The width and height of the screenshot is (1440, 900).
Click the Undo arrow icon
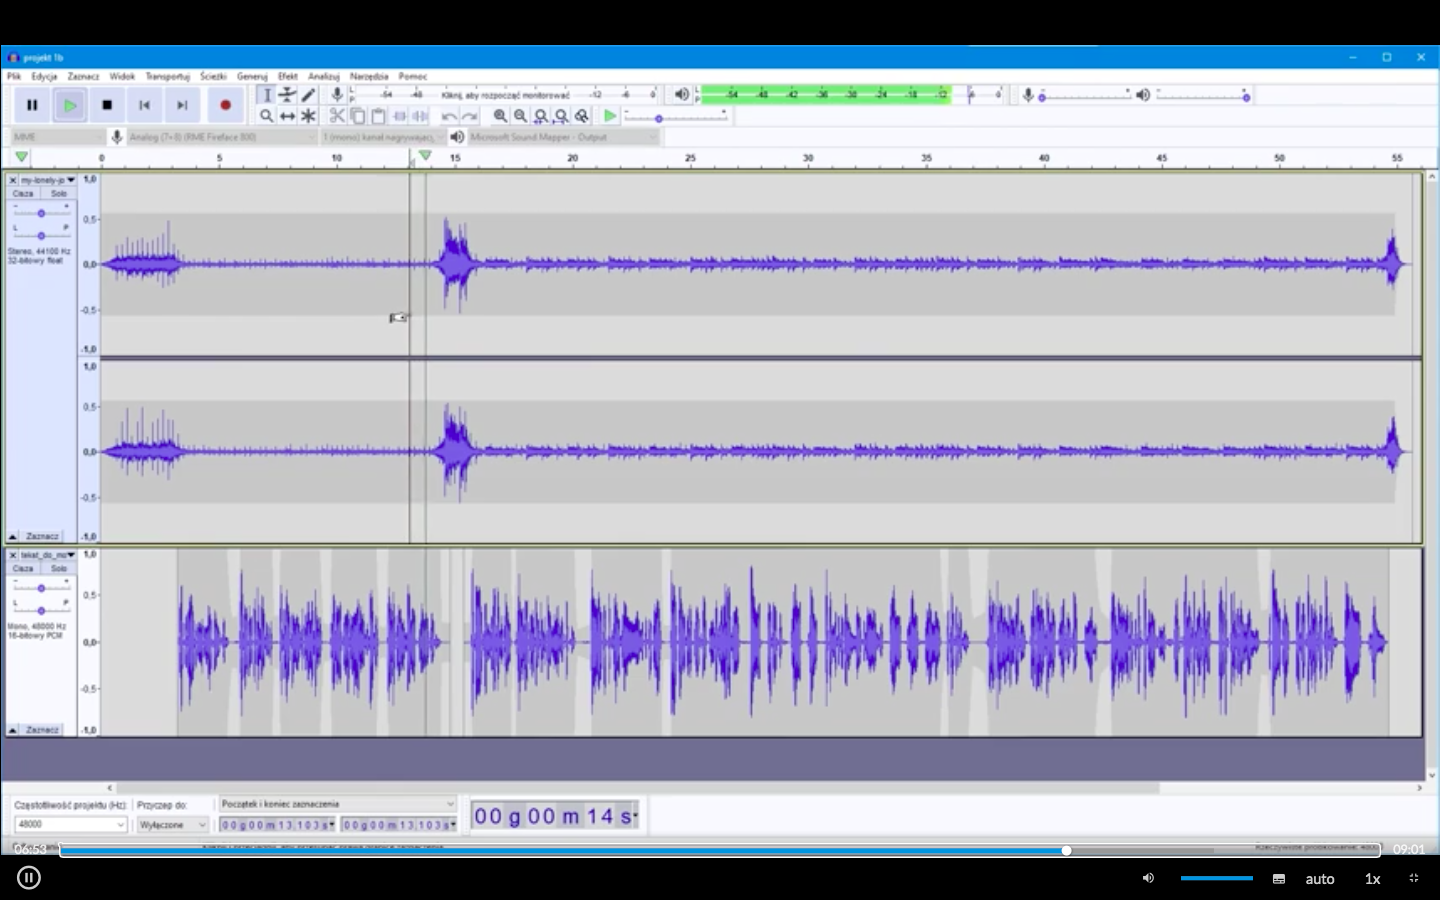pos(449,116)
